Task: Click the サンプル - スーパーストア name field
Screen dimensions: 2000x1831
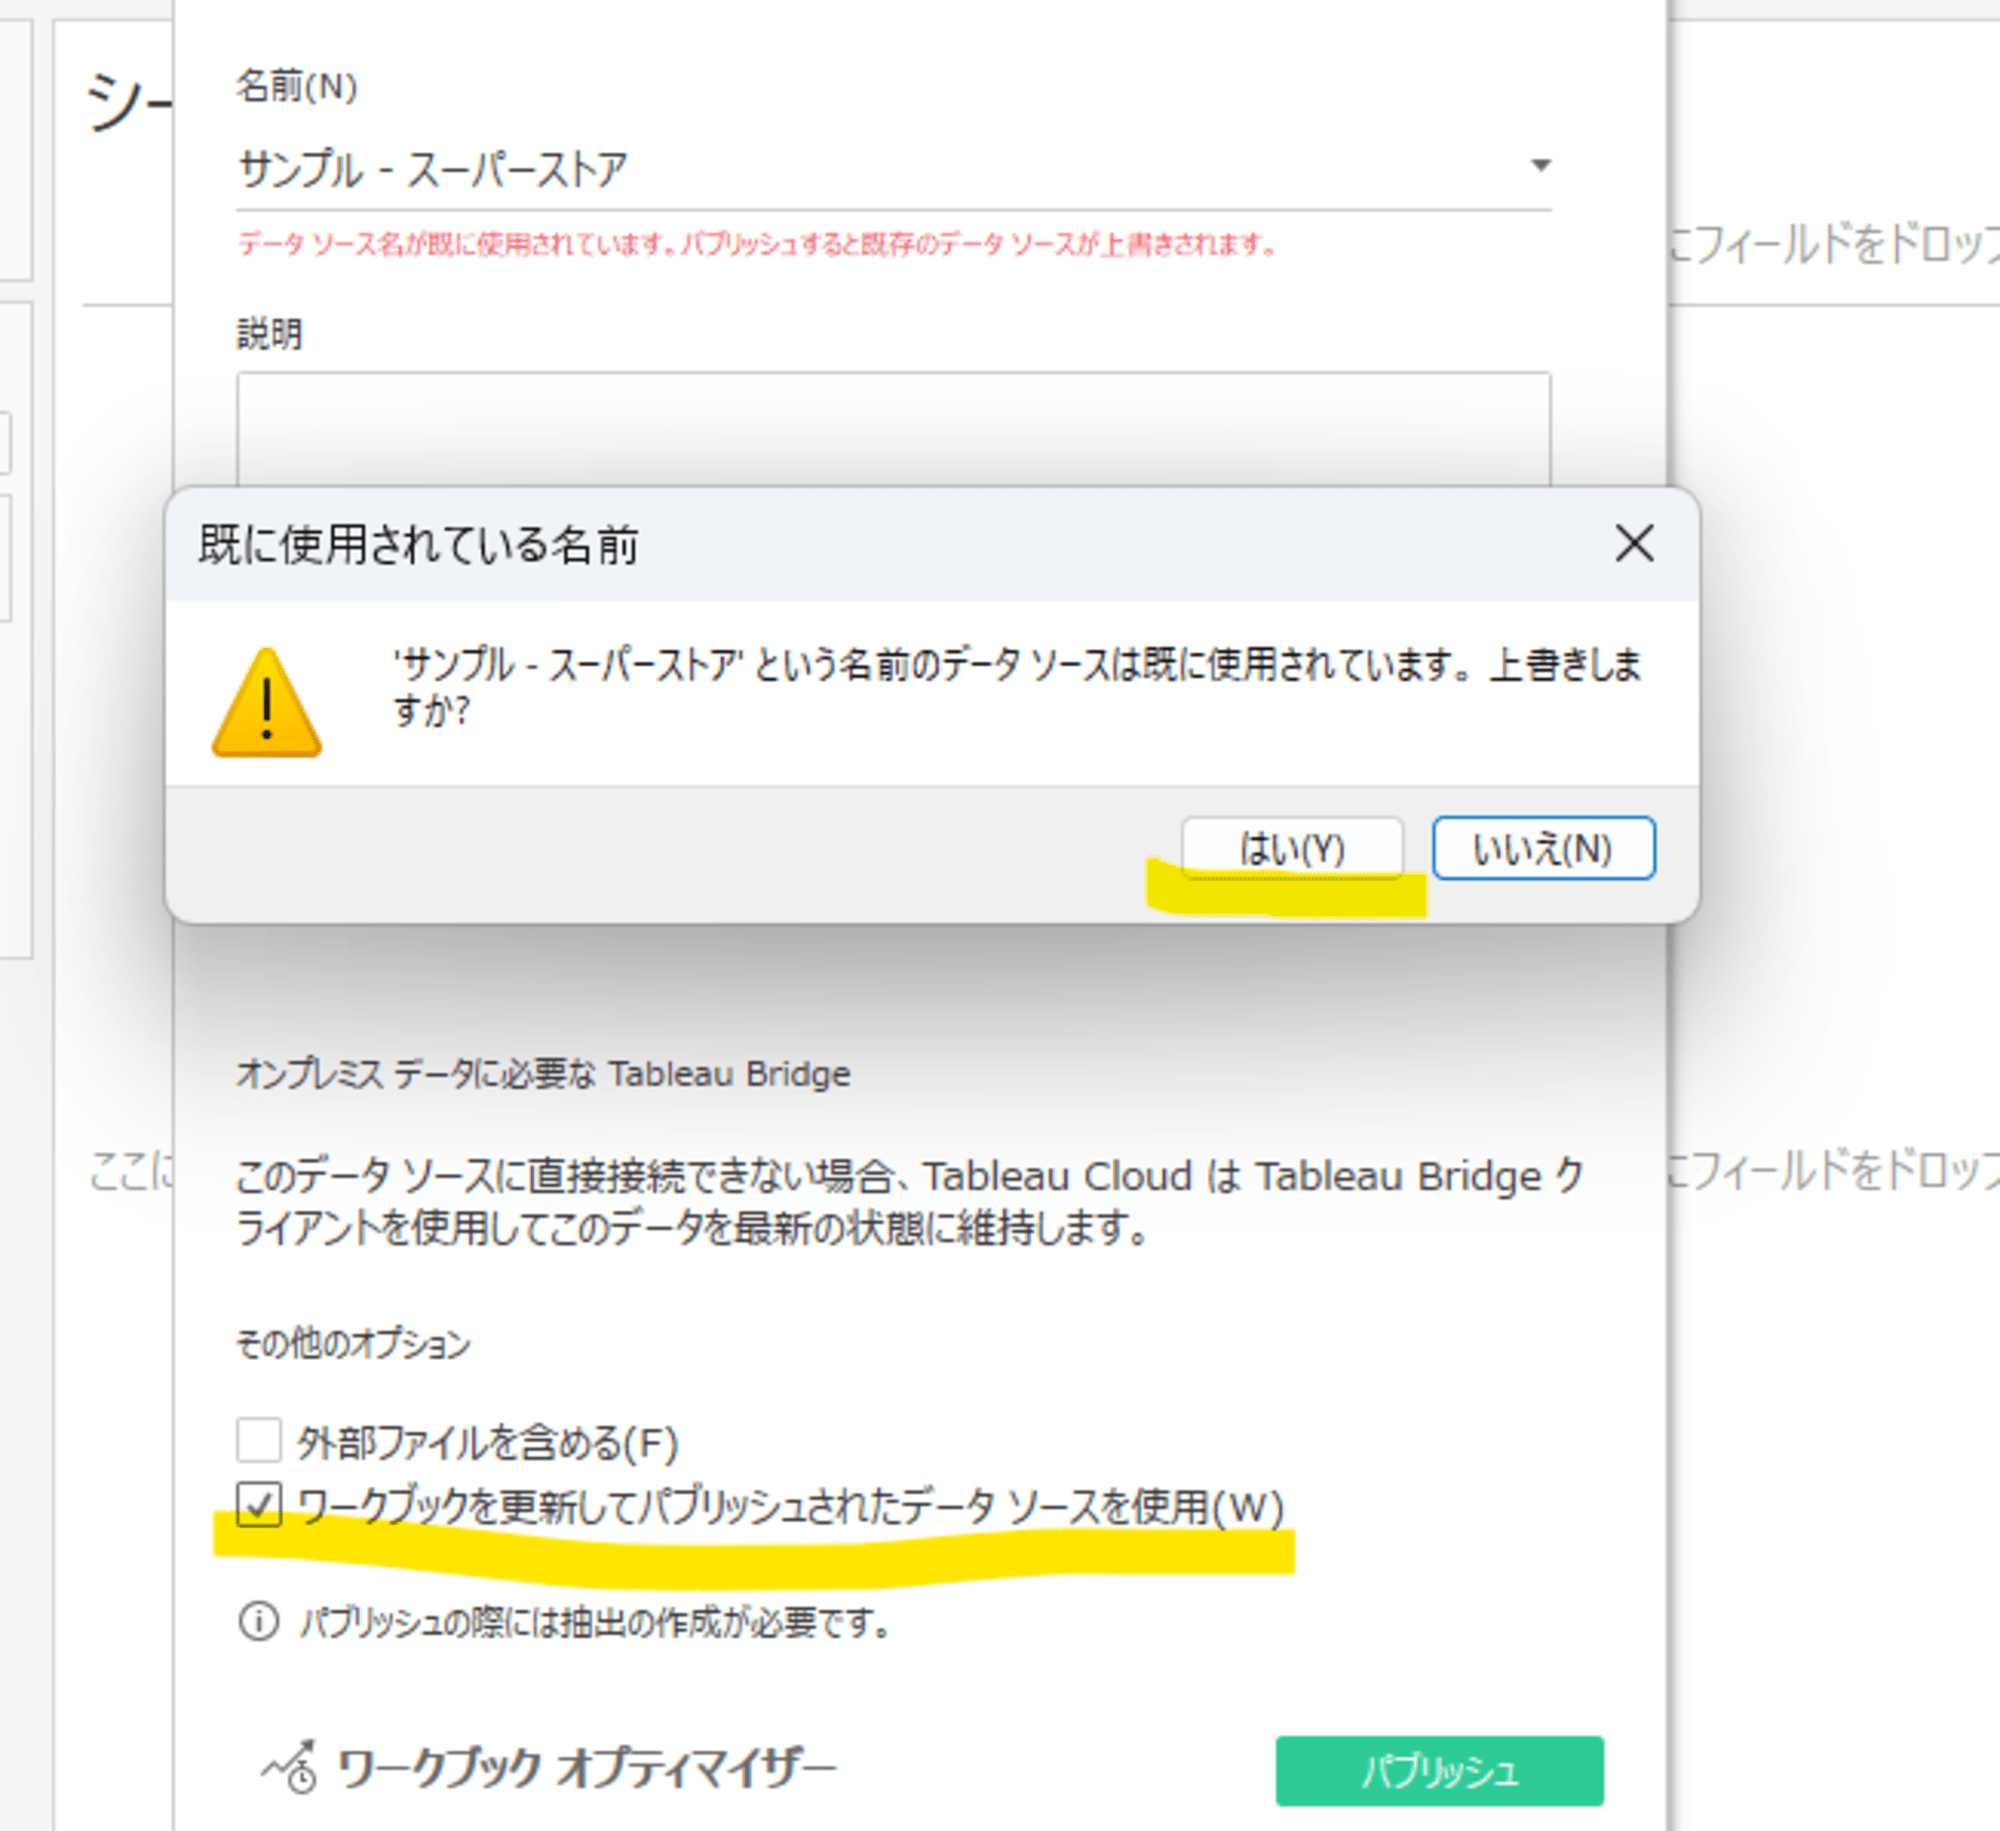Action: pyautogui.click(x=892, y=168)
